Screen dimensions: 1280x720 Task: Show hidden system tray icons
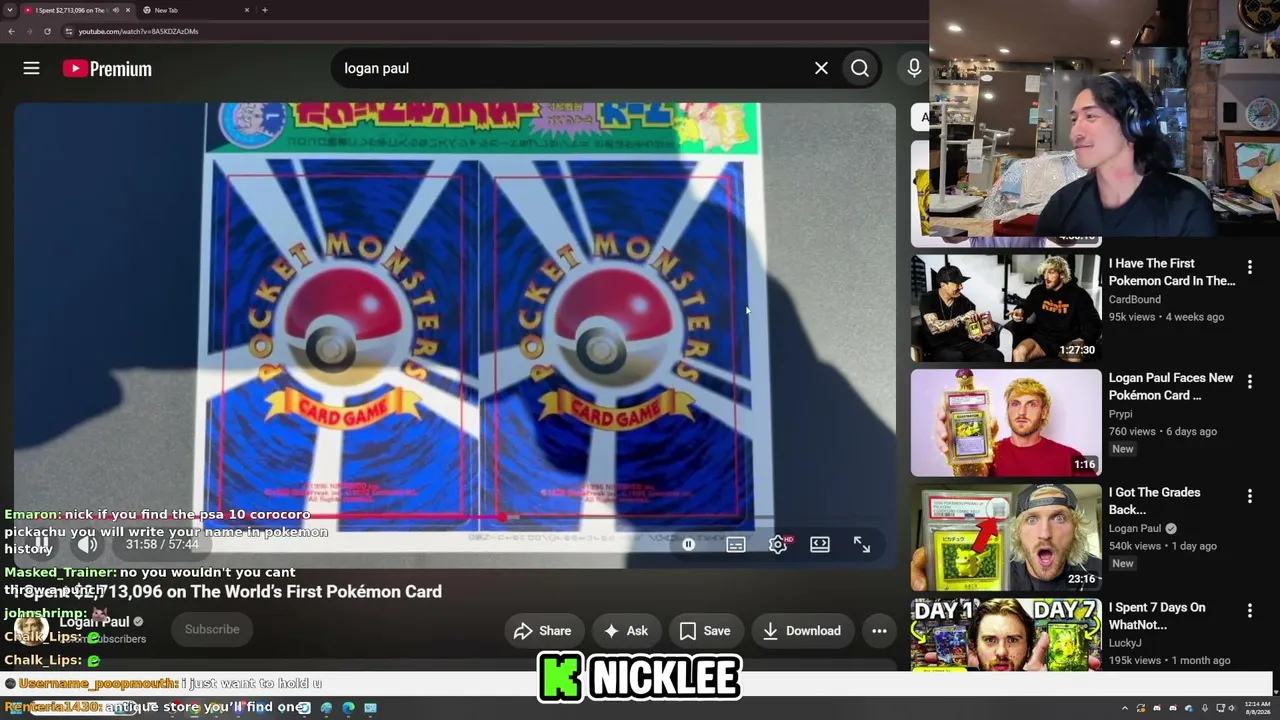[1125, 708]
